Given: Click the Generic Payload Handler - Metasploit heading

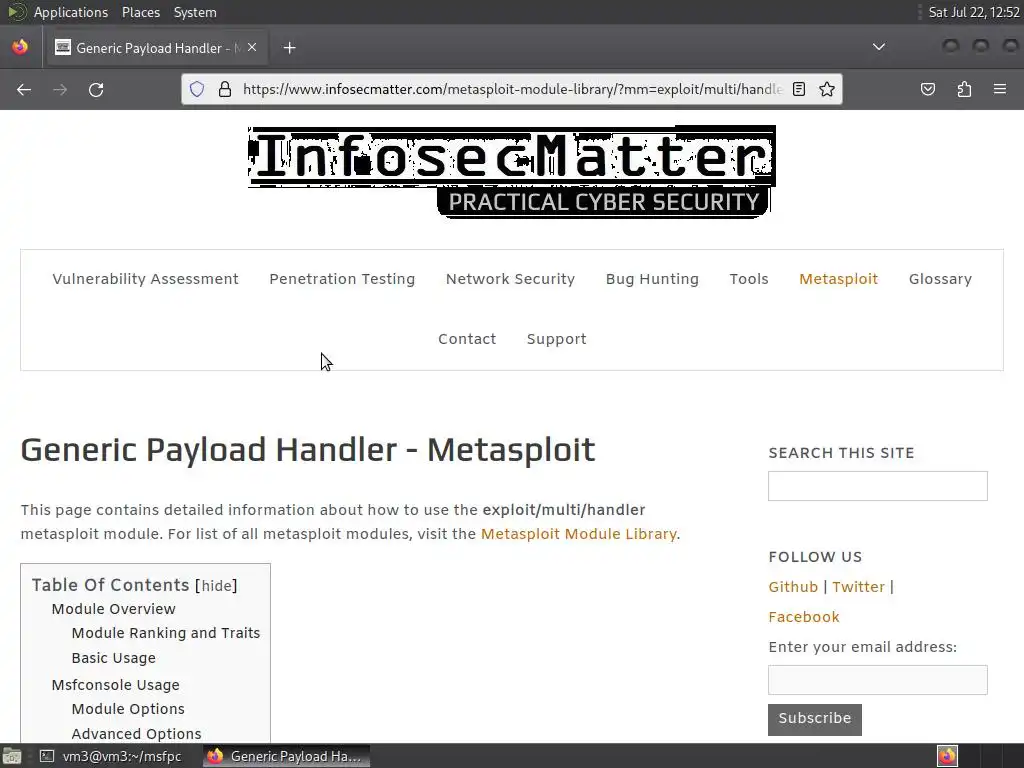Looking at the screenshot, I should 308,450.
